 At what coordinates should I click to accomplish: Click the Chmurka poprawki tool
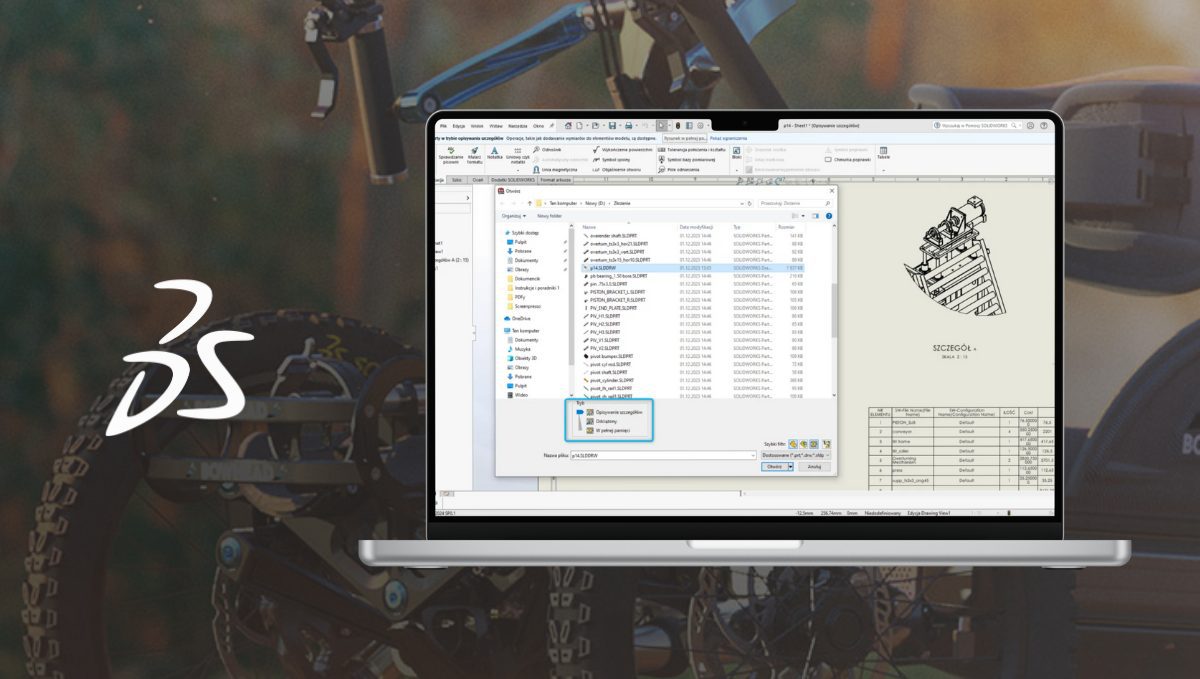846,159
